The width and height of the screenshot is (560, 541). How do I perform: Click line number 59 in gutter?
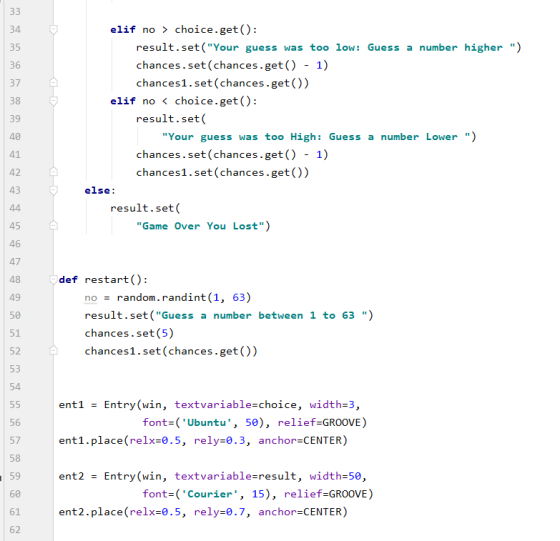(15, 476)
